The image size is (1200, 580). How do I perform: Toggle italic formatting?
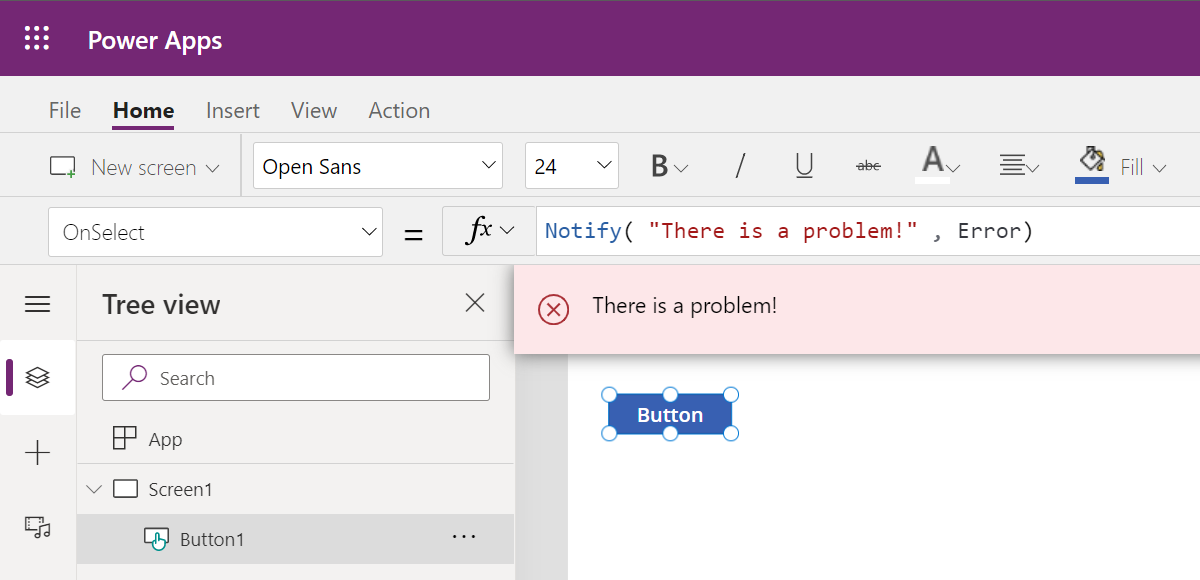(x=739, y=166)
